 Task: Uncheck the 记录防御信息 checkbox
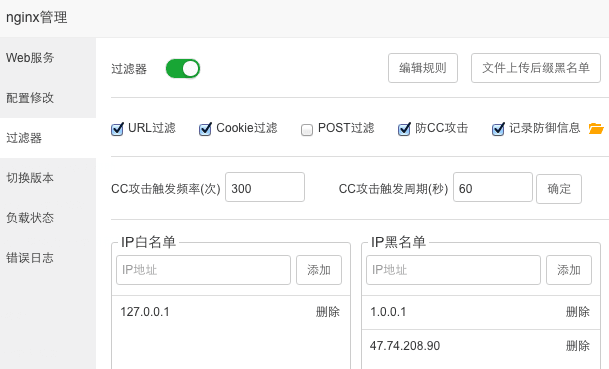pos(498,129)
